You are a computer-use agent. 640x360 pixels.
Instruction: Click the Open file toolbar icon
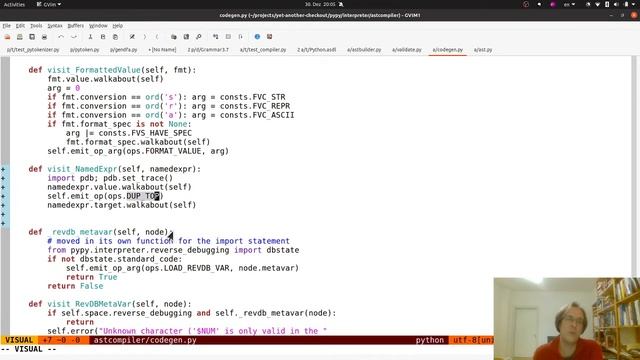coord(7,37)
